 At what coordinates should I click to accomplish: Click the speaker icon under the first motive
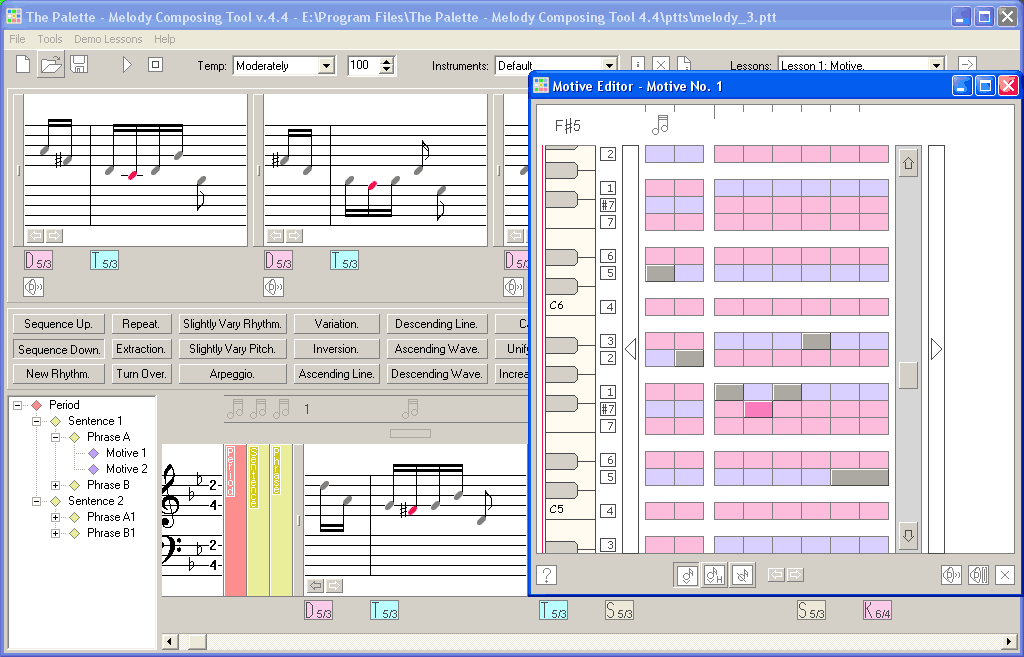tap(34, 287)
